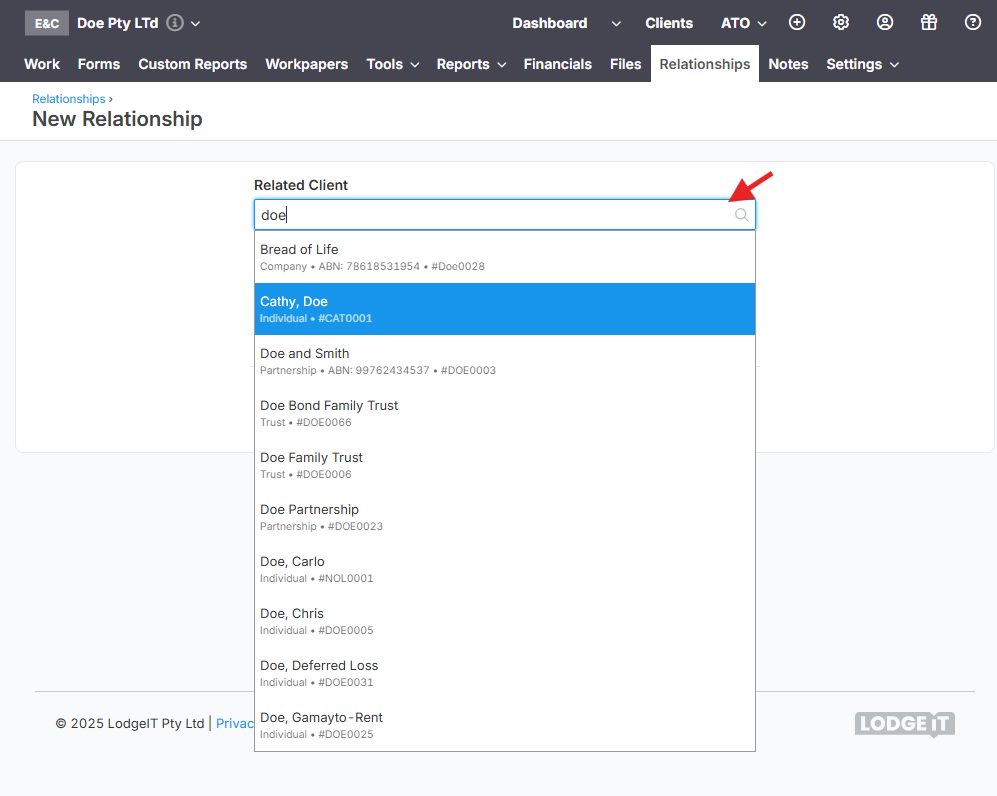Open the settings gear icon
This screenshot has width=997, height=796.
[x=841, y=22]
